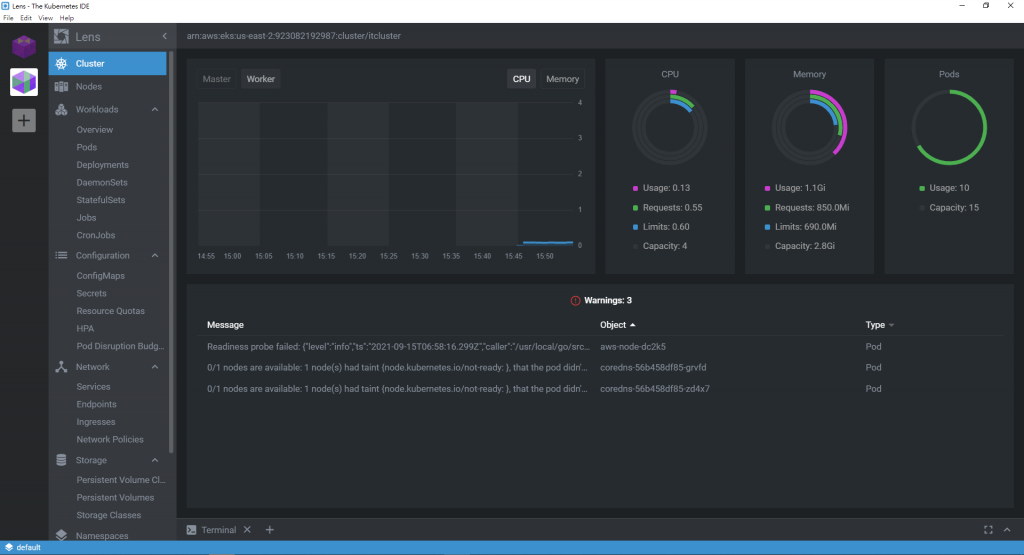Click the red warning icon next to Warnings

(x=575, y=300)
